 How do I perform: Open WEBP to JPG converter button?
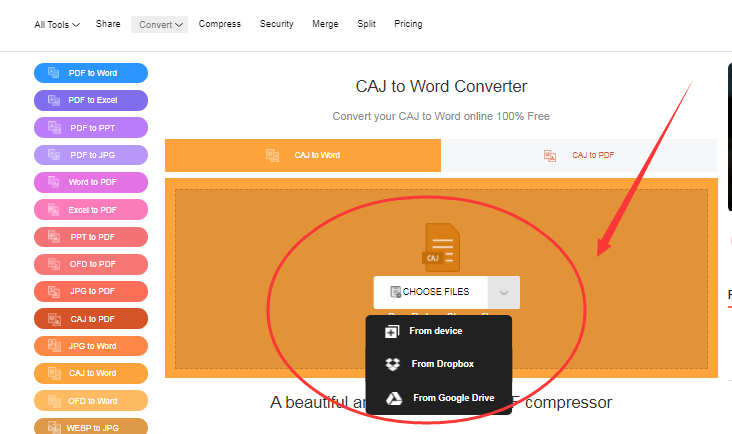click(91, 427)
